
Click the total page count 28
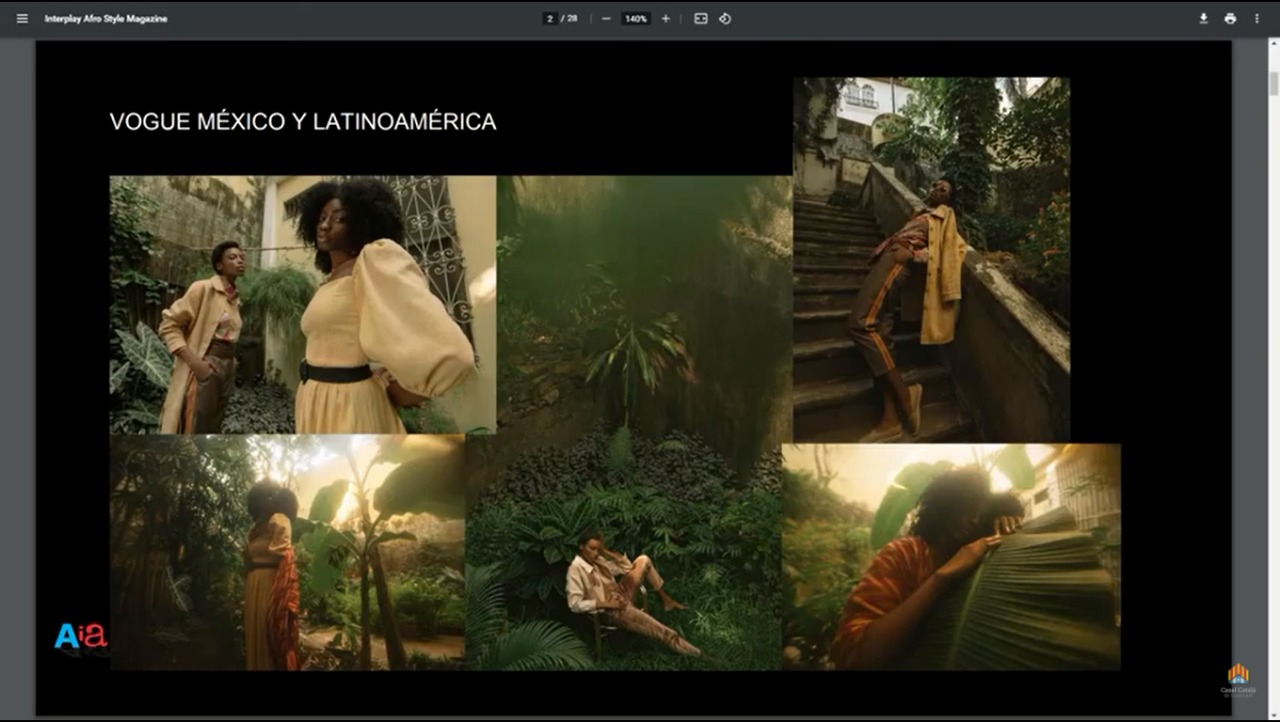click(x=572, y=18)
